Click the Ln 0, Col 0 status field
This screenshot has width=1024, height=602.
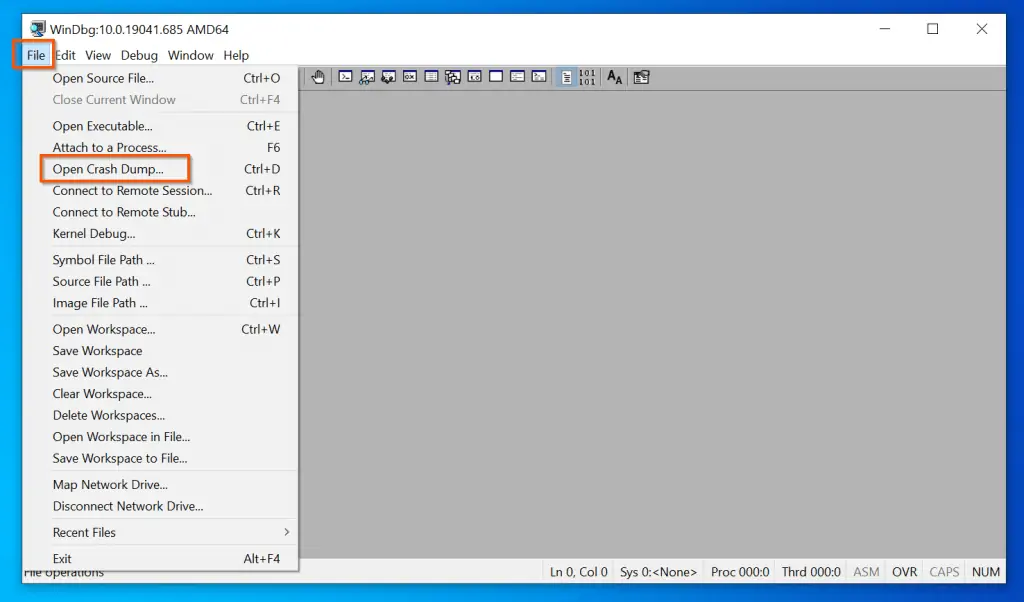click(578, 572)
